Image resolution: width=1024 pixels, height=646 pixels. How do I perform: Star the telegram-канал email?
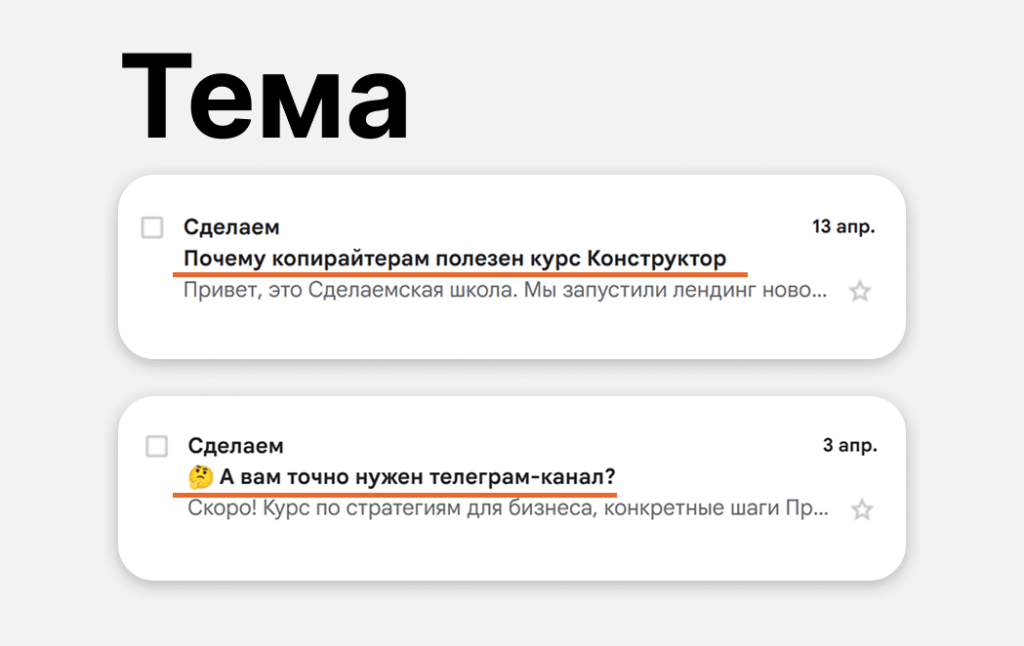pos(862,509)
